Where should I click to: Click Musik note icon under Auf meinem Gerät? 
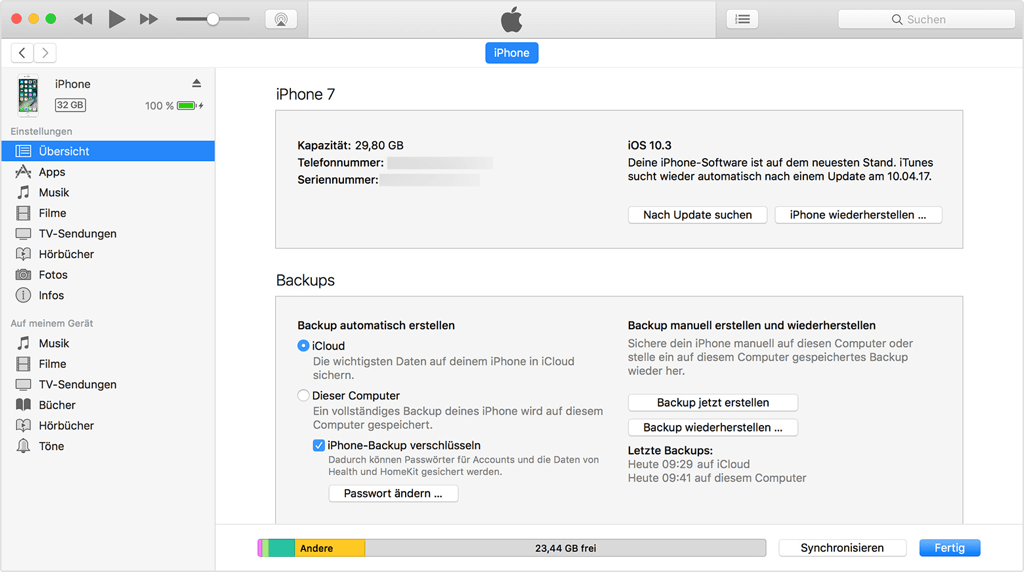pyautogui.click(x=24, y=343)
